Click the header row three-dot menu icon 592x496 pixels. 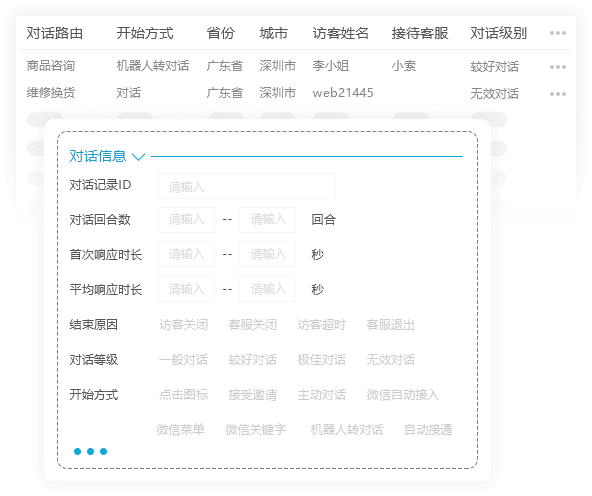558,33
